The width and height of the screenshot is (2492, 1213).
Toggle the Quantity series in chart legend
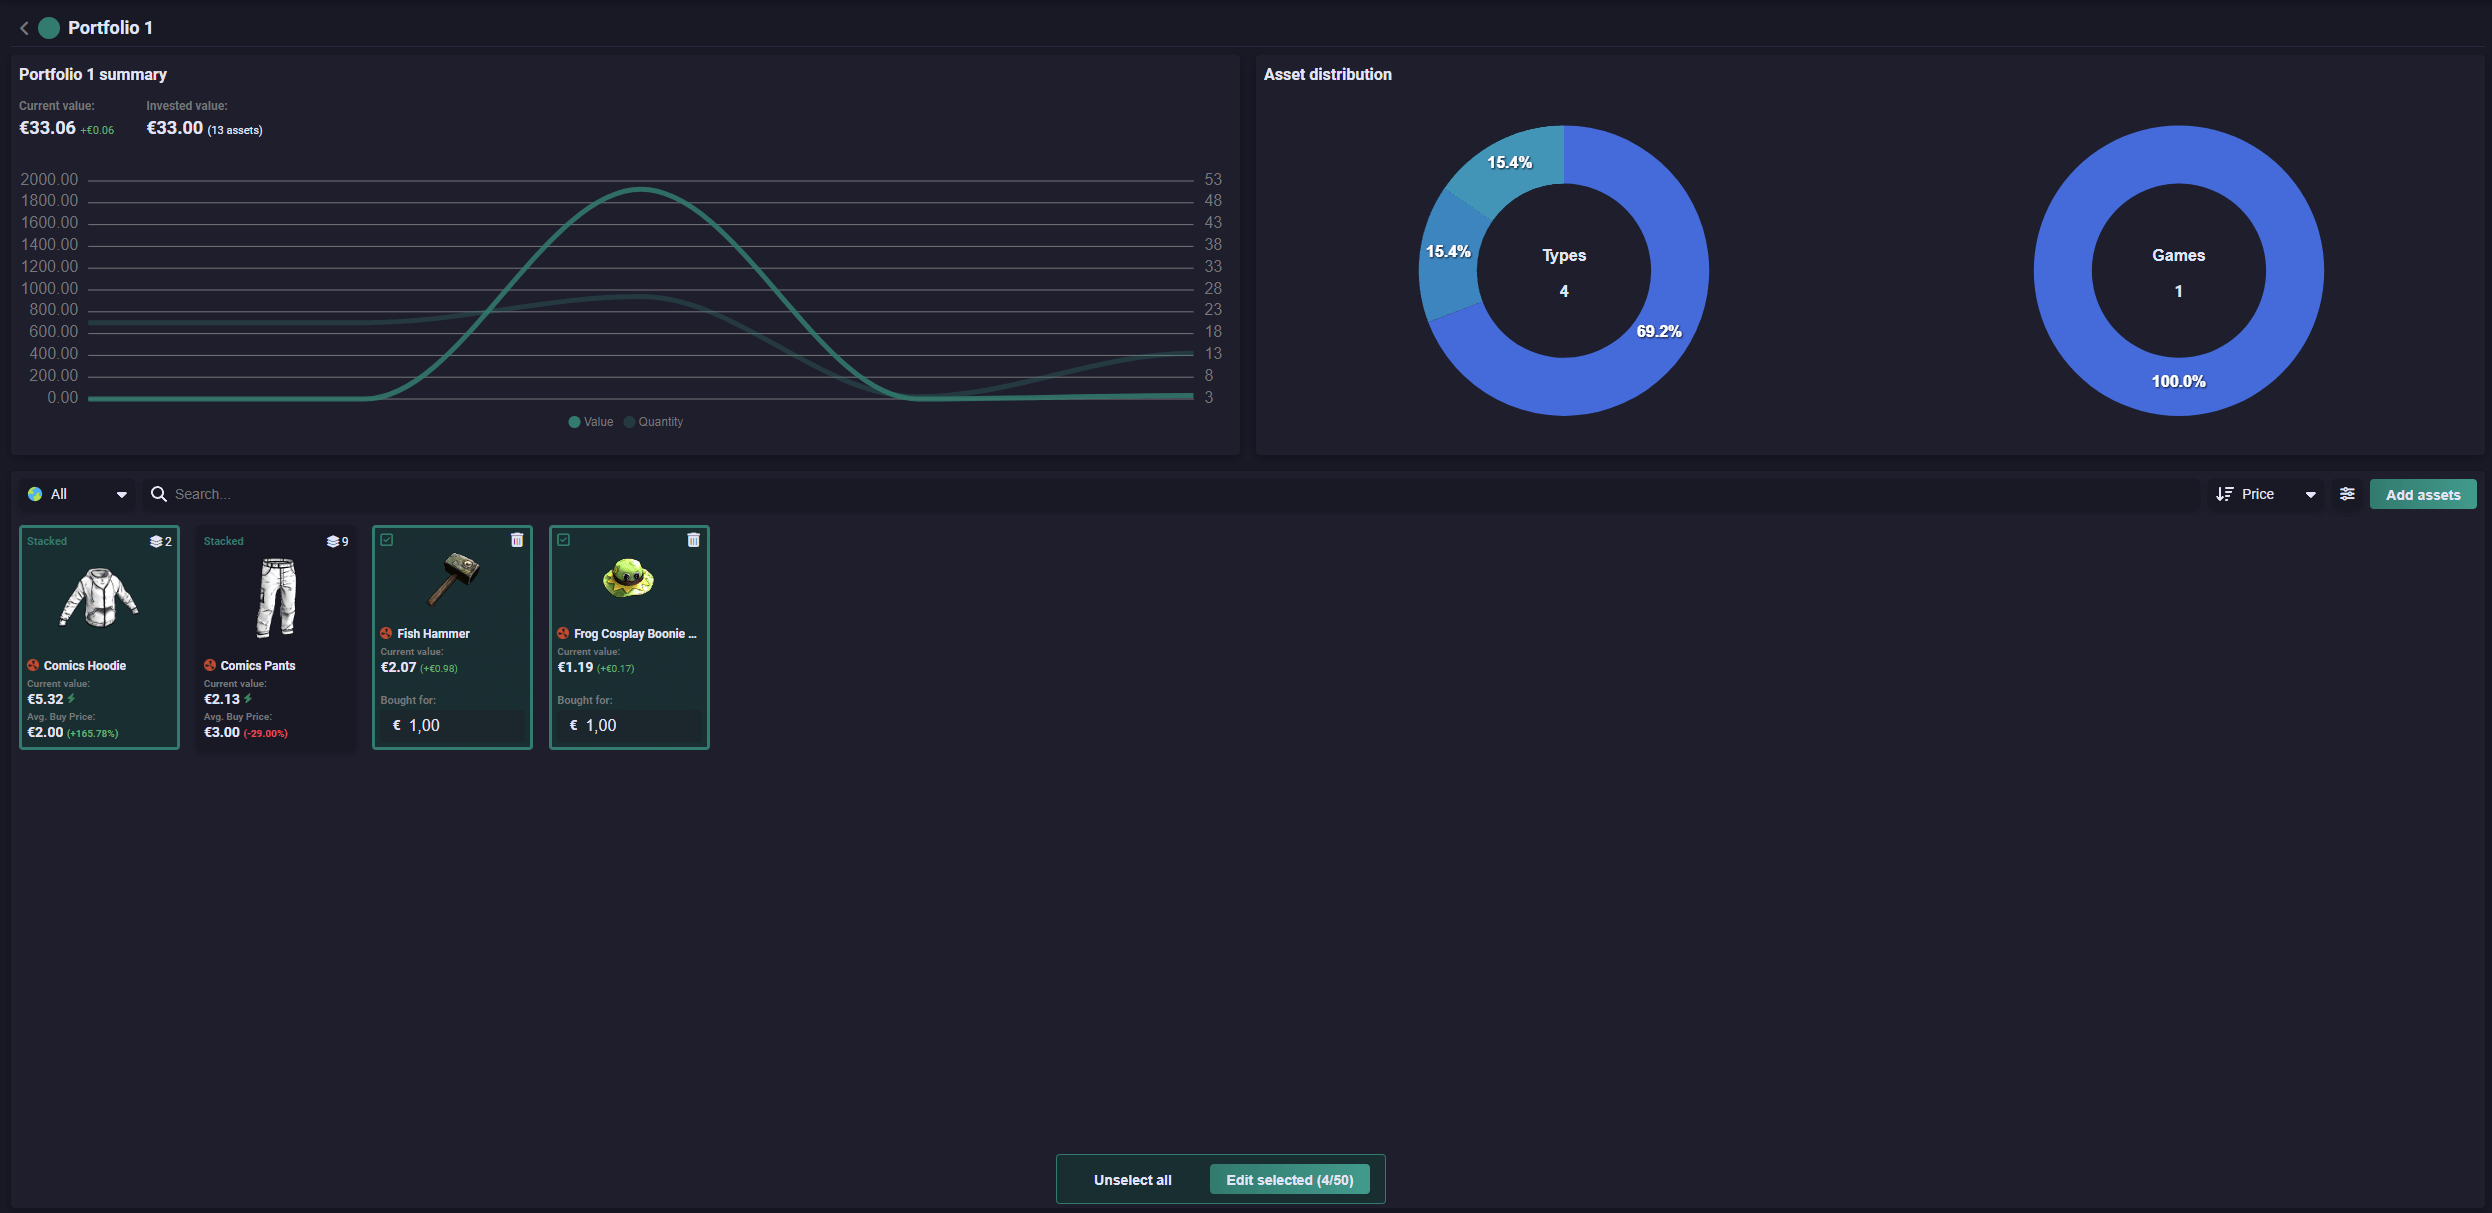pos(654,422)
